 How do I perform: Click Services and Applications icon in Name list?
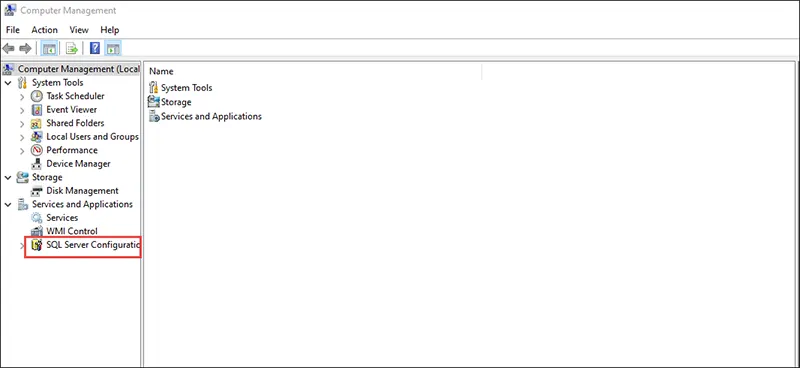click(x=154, y=116)
